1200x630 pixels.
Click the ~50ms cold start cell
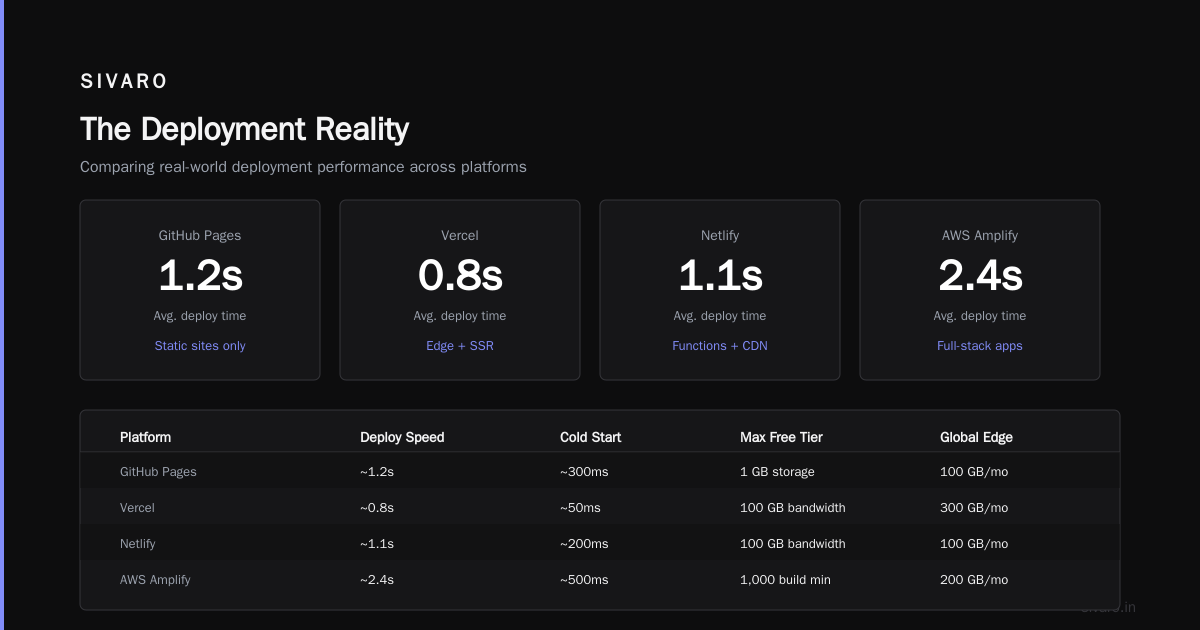coord(580,508)
